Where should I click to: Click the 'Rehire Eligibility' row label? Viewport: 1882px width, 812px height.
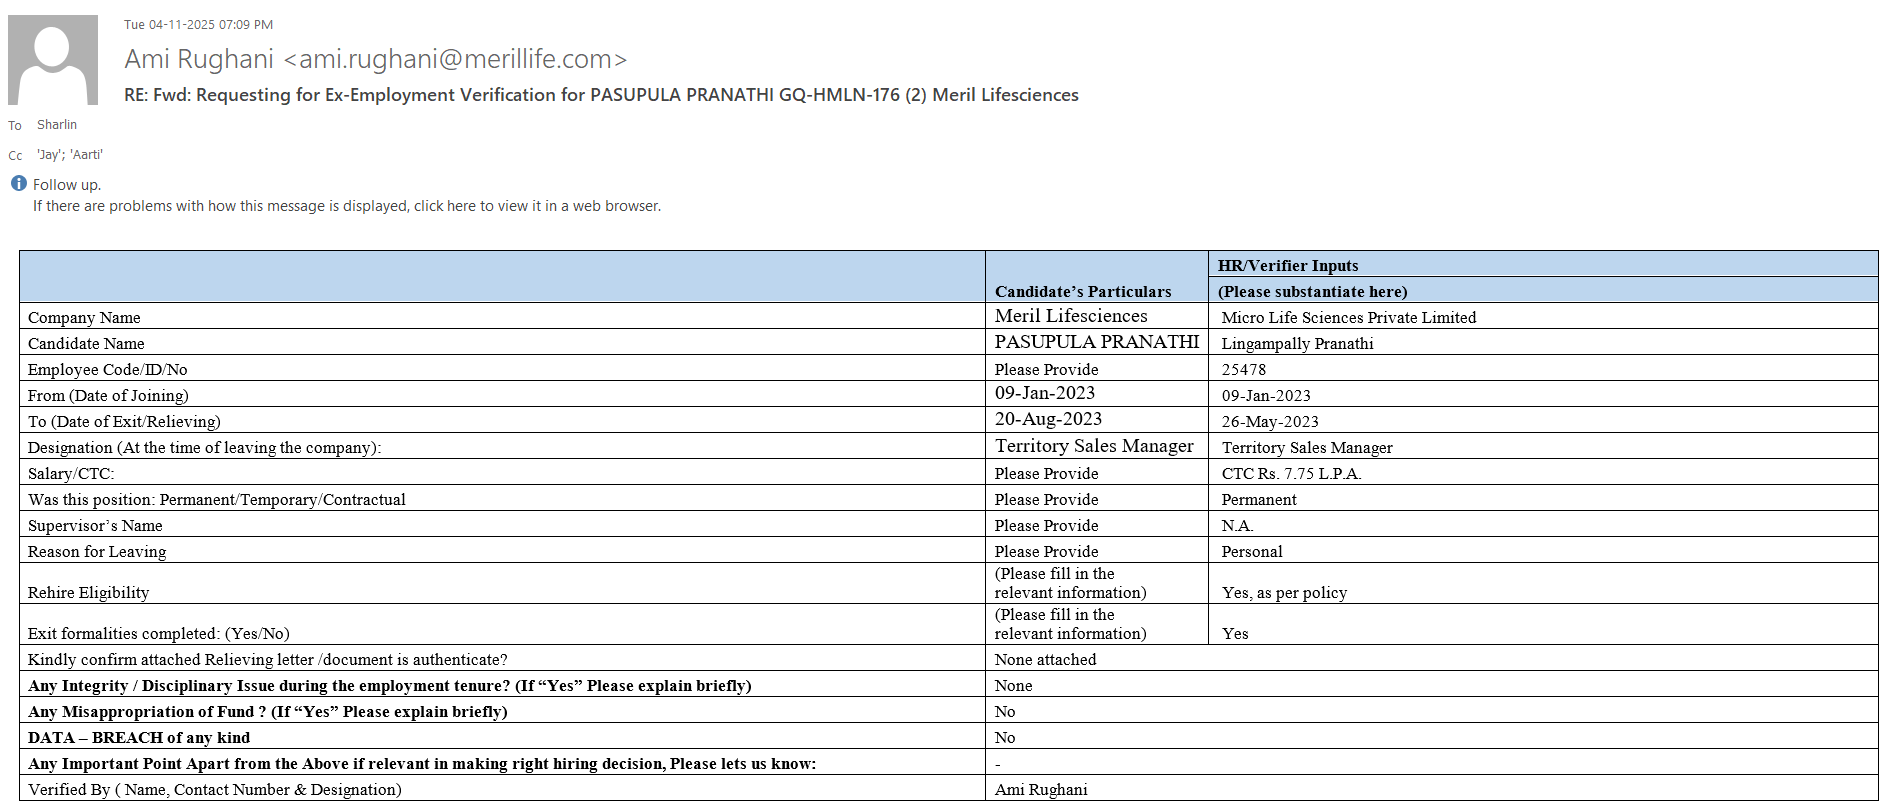(x=89, y=593)
